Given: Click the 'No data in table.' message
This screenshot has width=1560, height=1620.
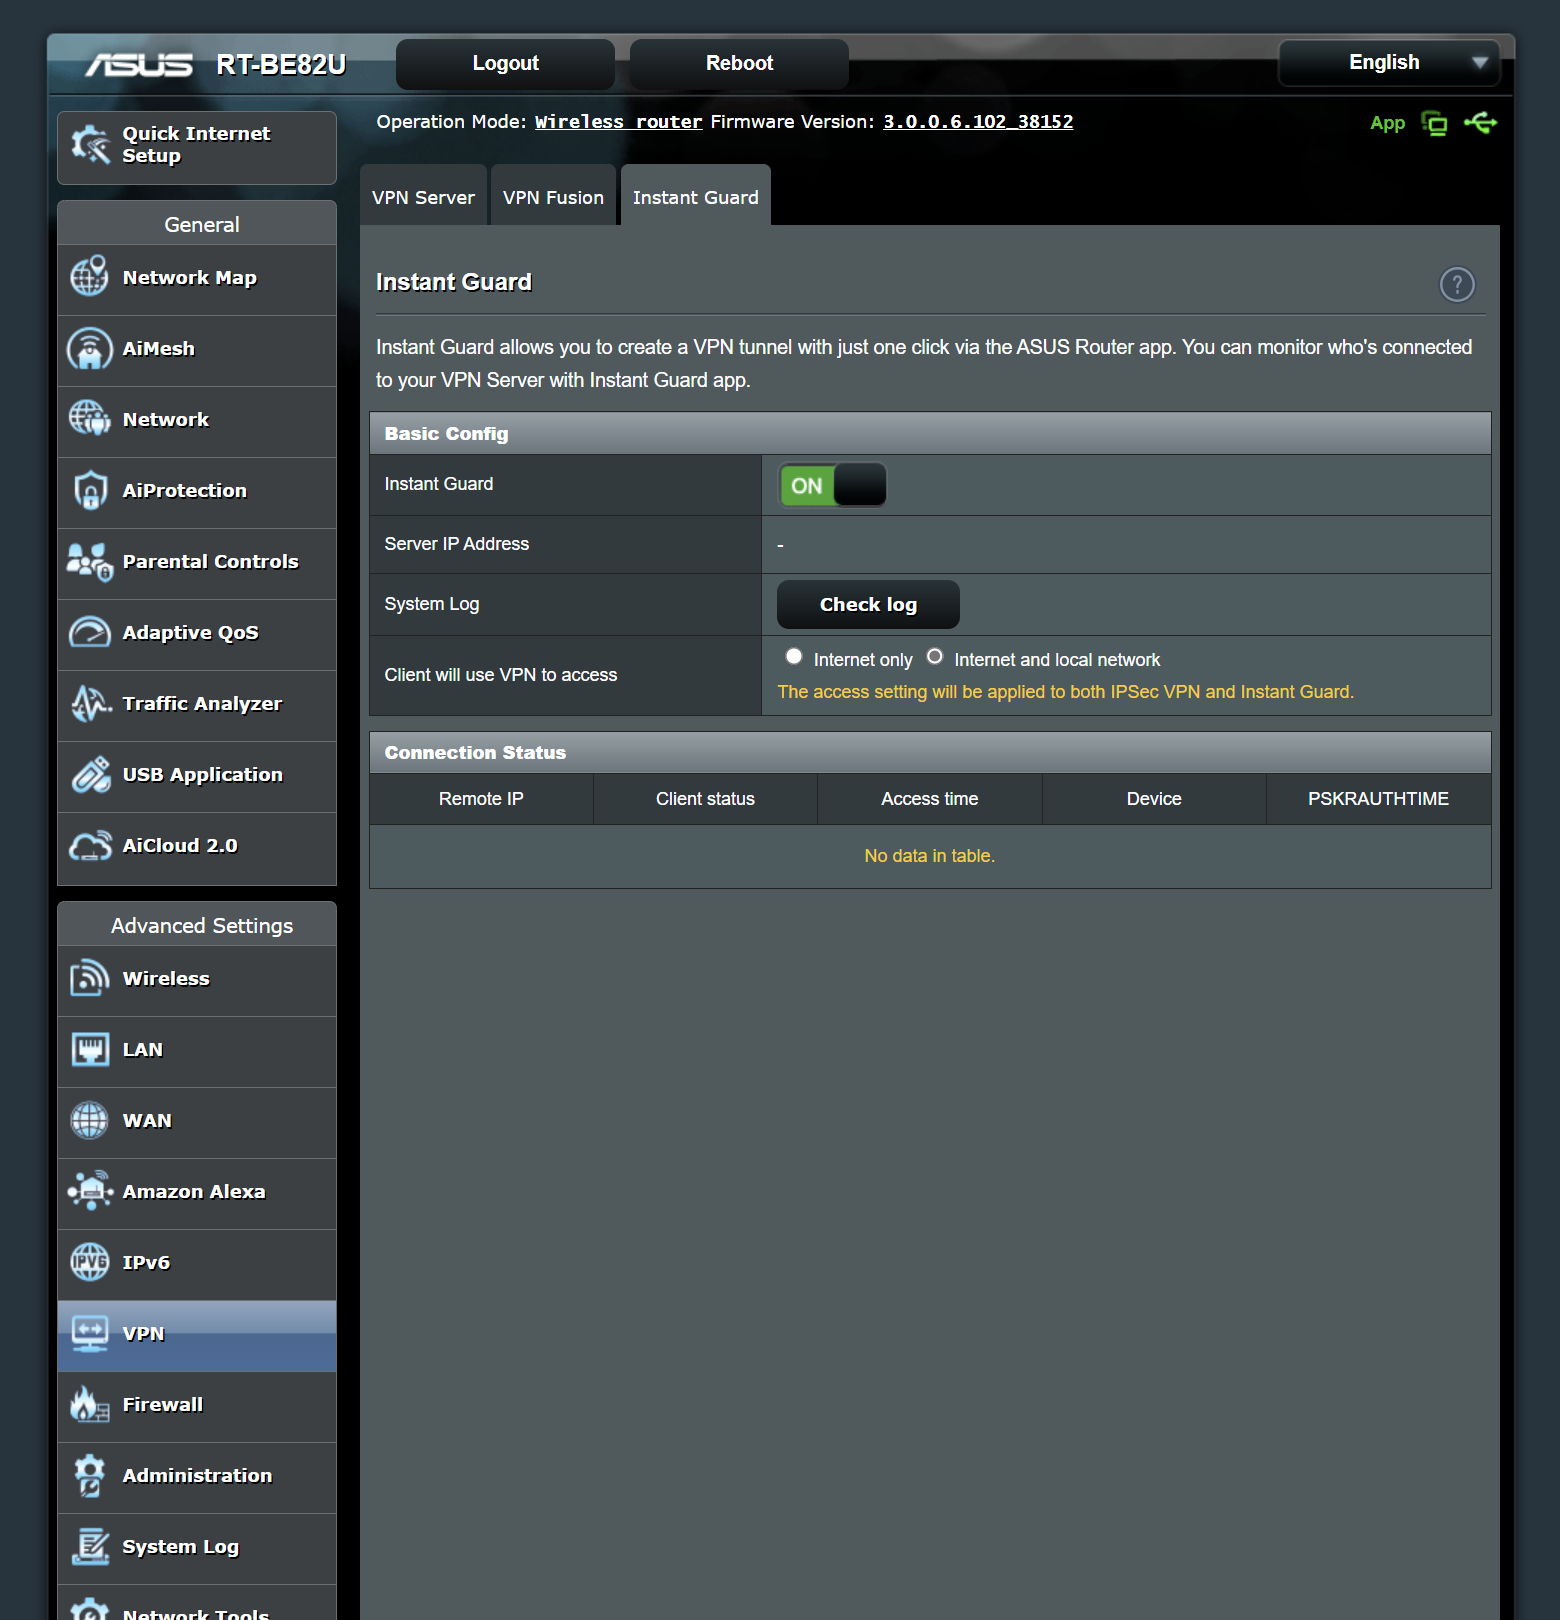Looking at the screenshot, I should point(930,856).
